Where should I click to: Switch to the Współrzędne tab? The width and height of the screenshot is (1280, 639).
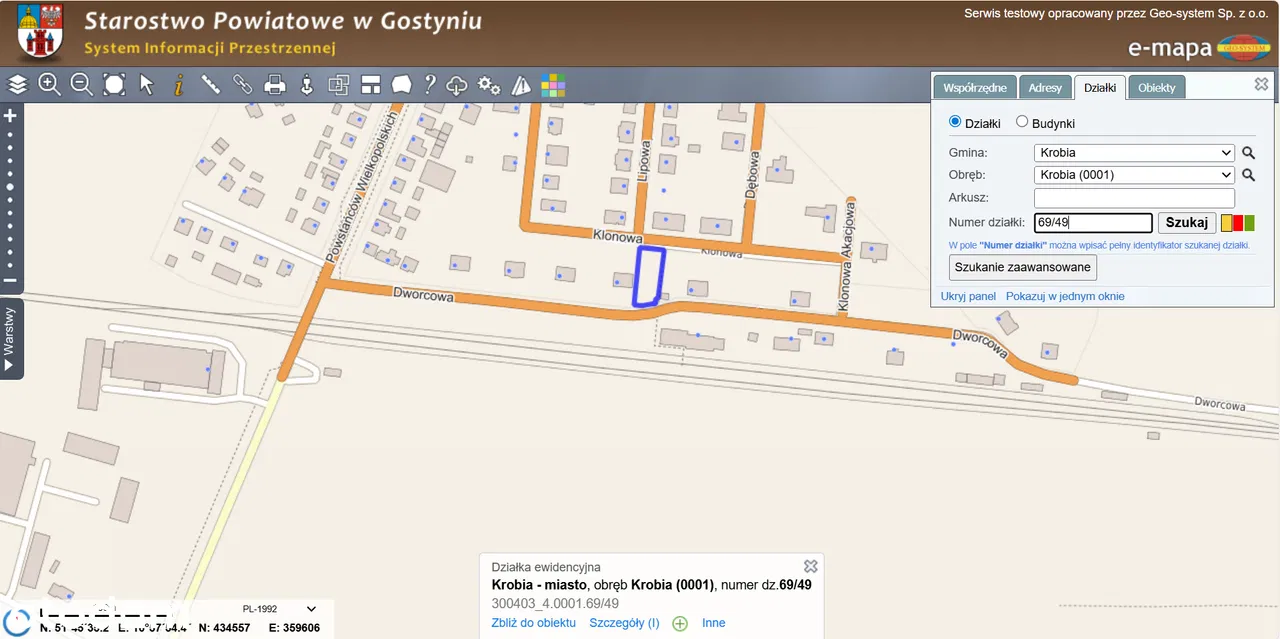tap(975, 88)
